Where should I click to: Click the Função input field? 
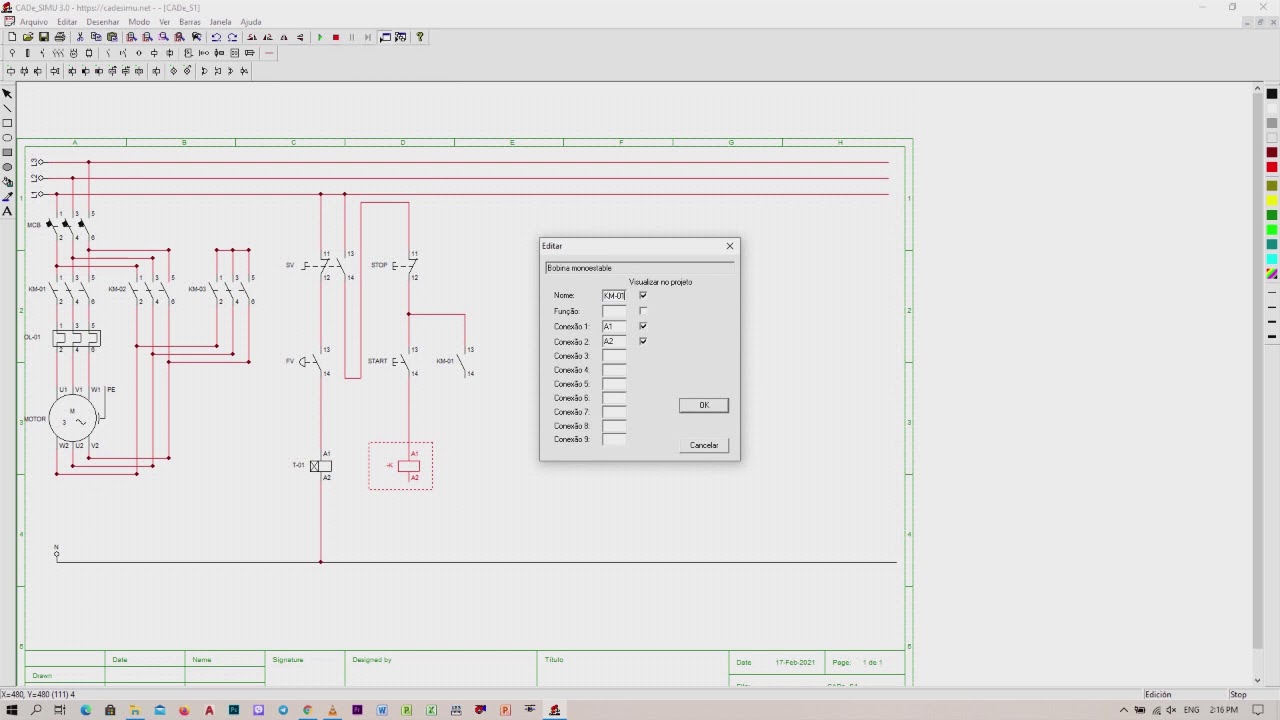click(614, 312)
